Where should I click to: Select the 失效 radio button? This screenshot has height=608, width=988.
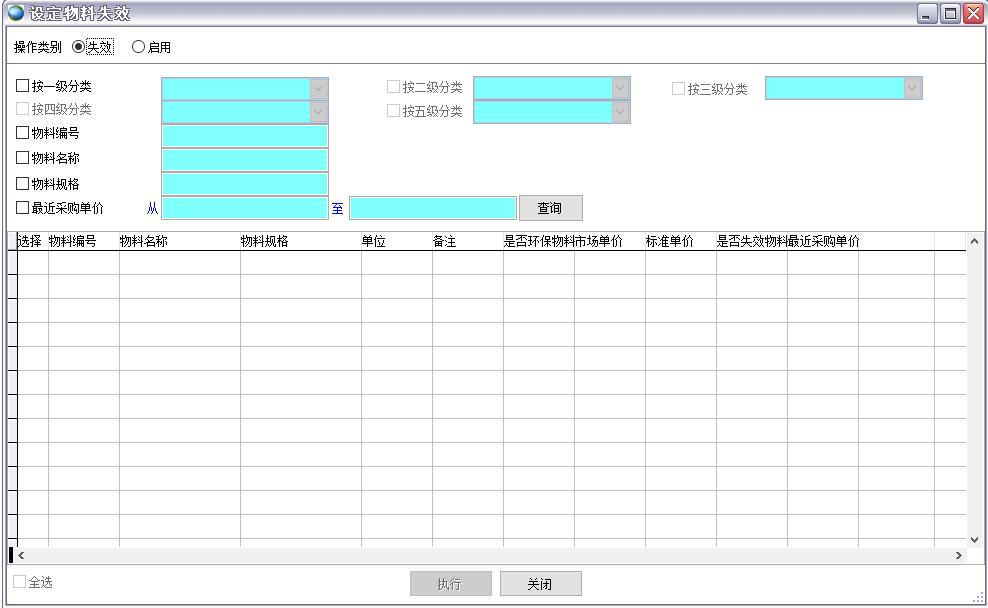(80, 47)
